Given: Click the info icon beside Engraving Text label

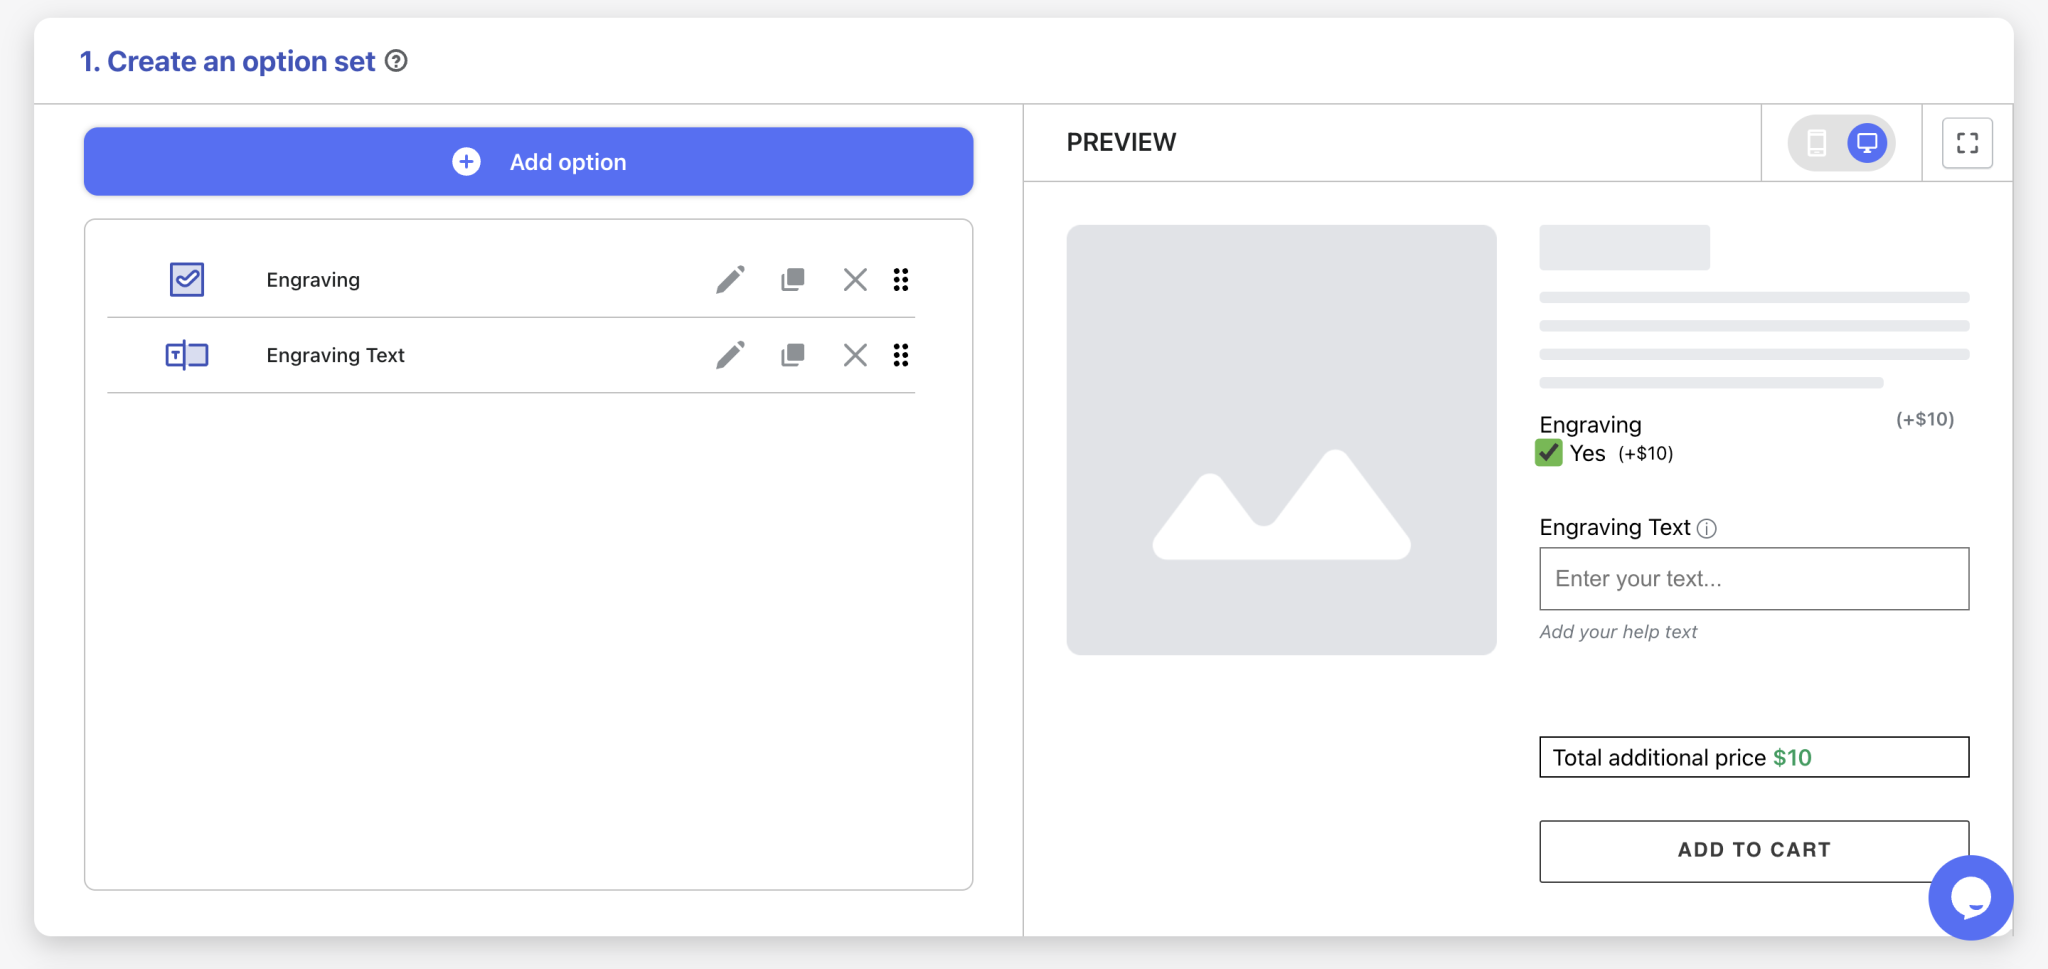Looking at the screenshot, I should (1707, 528).
